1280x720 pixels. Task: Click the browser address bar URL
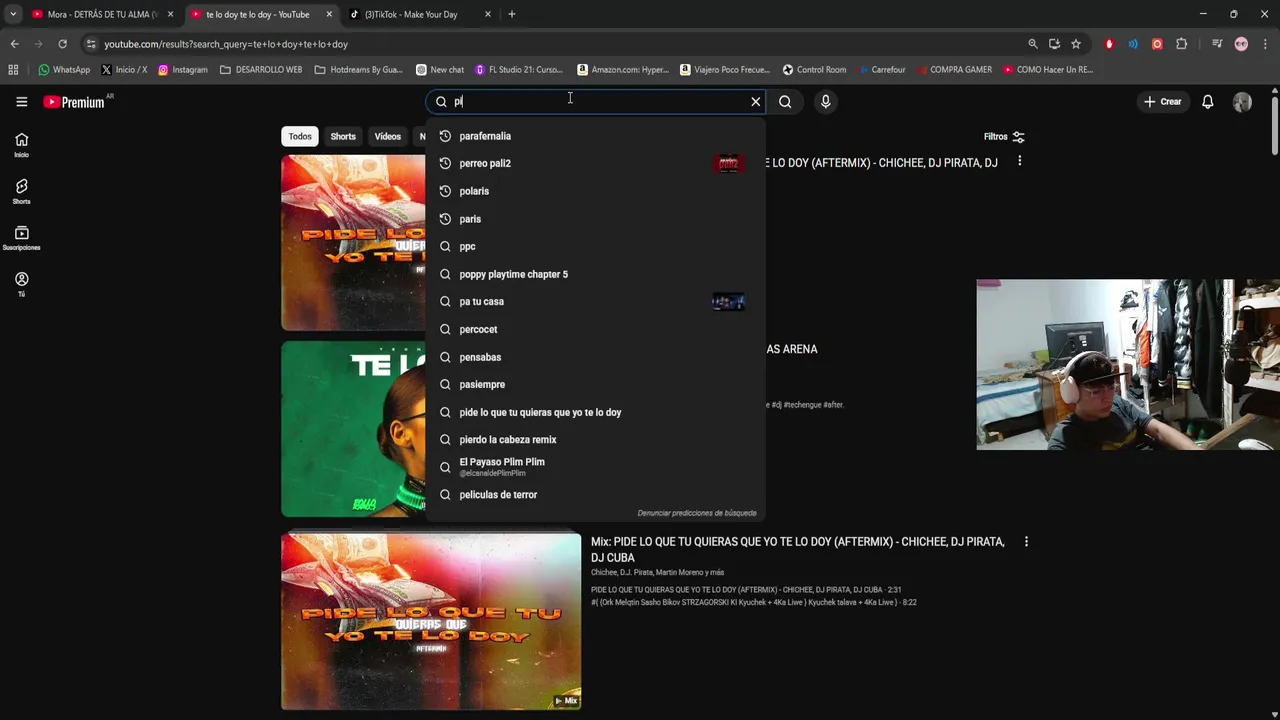[226, 44]
